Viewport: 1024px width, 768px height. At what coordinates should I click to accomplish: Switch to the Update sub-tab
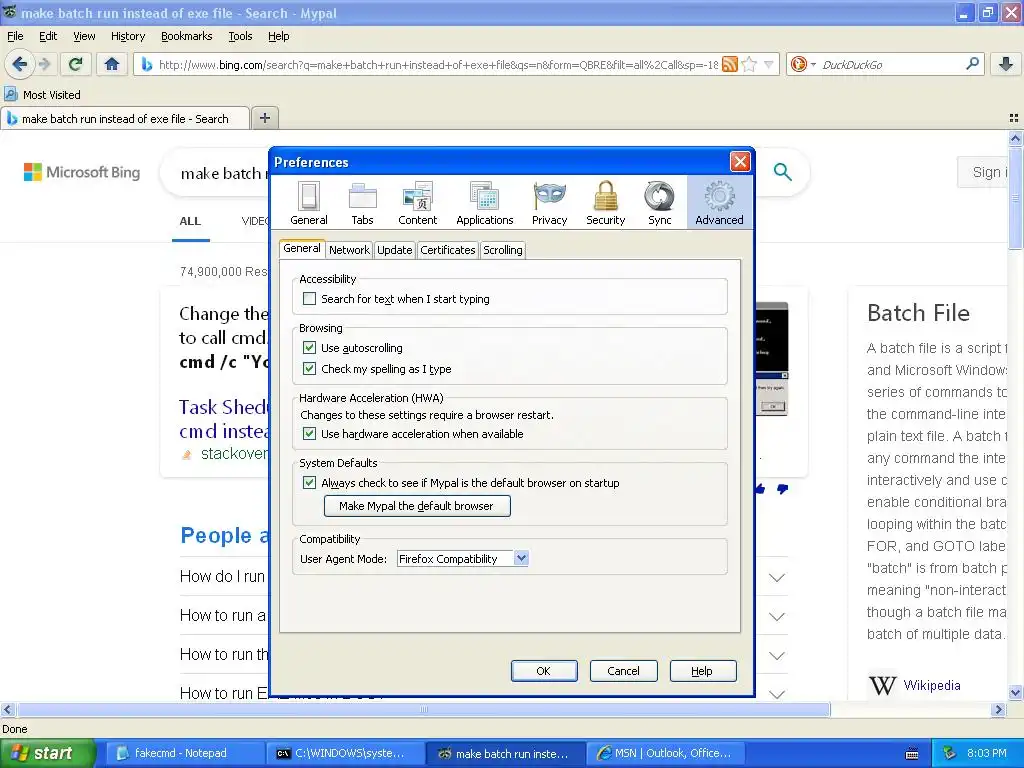click(394, 249)
